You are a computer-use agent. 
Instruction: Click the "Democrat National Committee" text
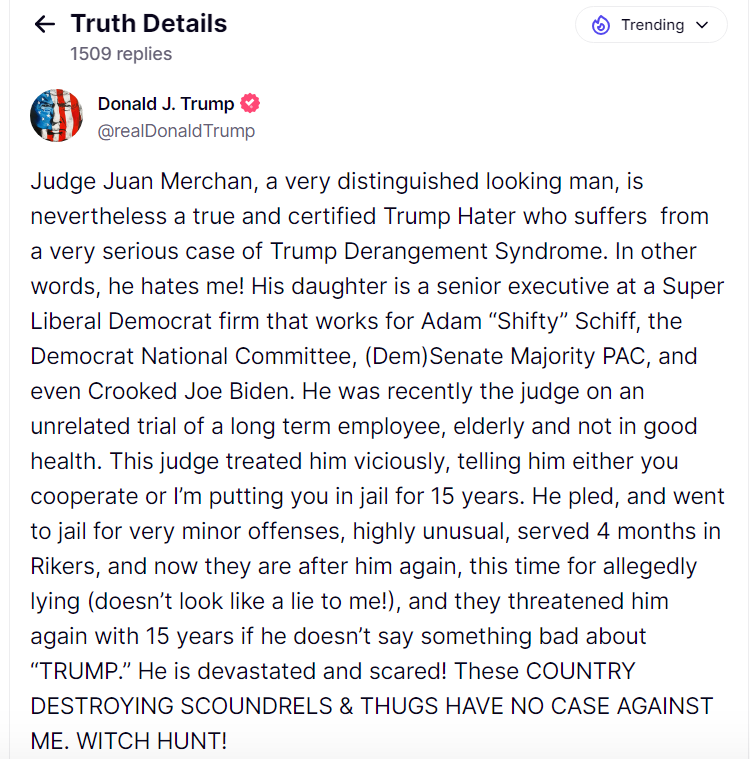tap(172, 356)
